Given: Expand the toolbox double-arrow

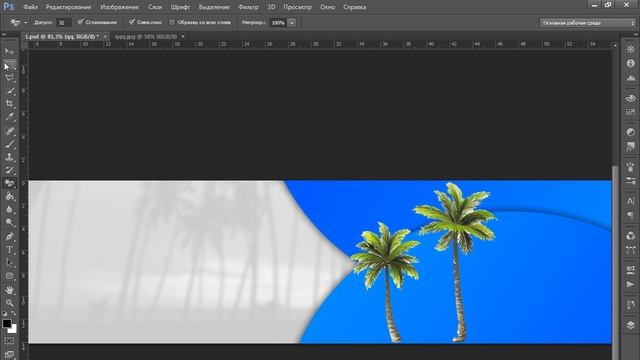Looking at the screenshot, I should [x=4, y=35].
